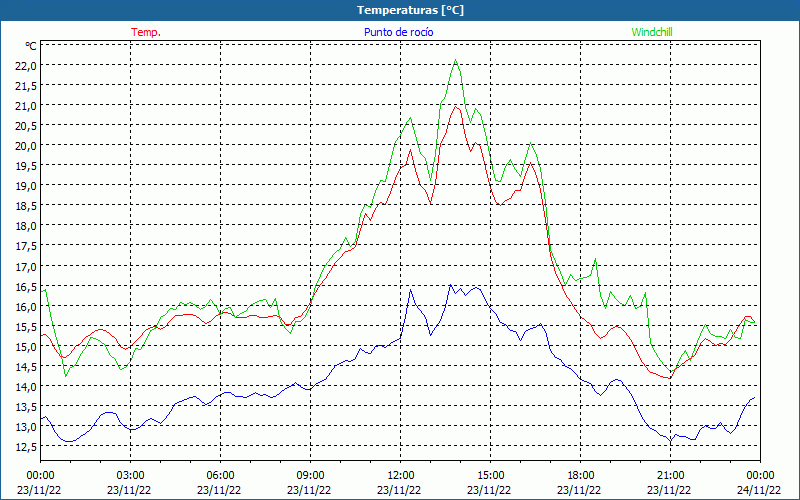Image resolution: width=800 pixels, height=500 pixels.
Task: Click the 20,0 y-axis value
Action: (x=26, y=145)
